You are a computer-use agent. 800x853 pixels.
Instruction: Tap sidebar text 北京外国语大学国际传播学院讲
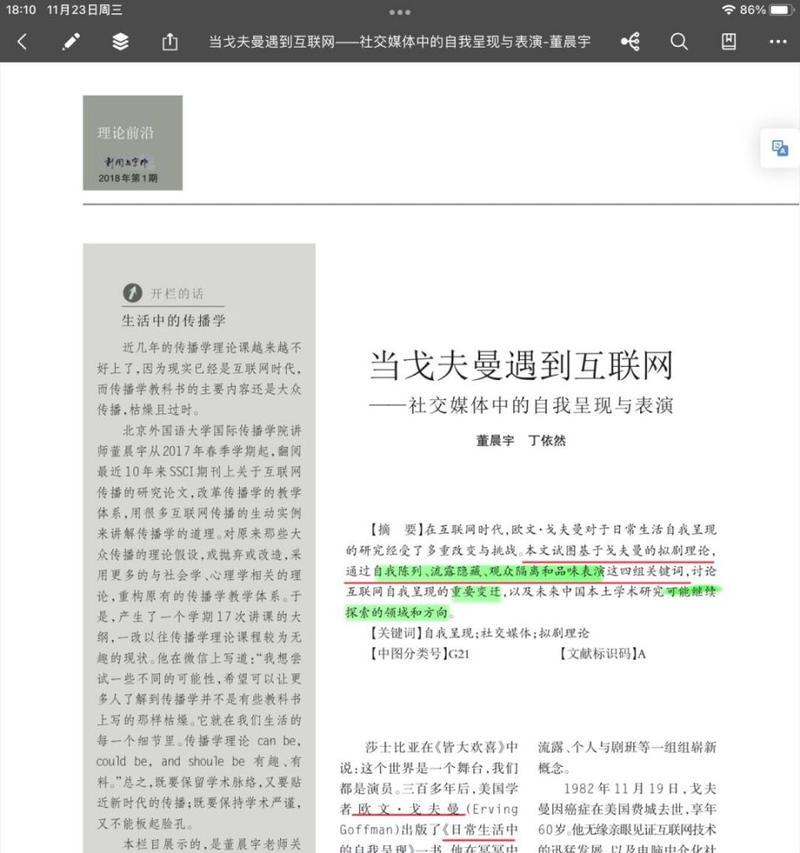tap(212, 430)
